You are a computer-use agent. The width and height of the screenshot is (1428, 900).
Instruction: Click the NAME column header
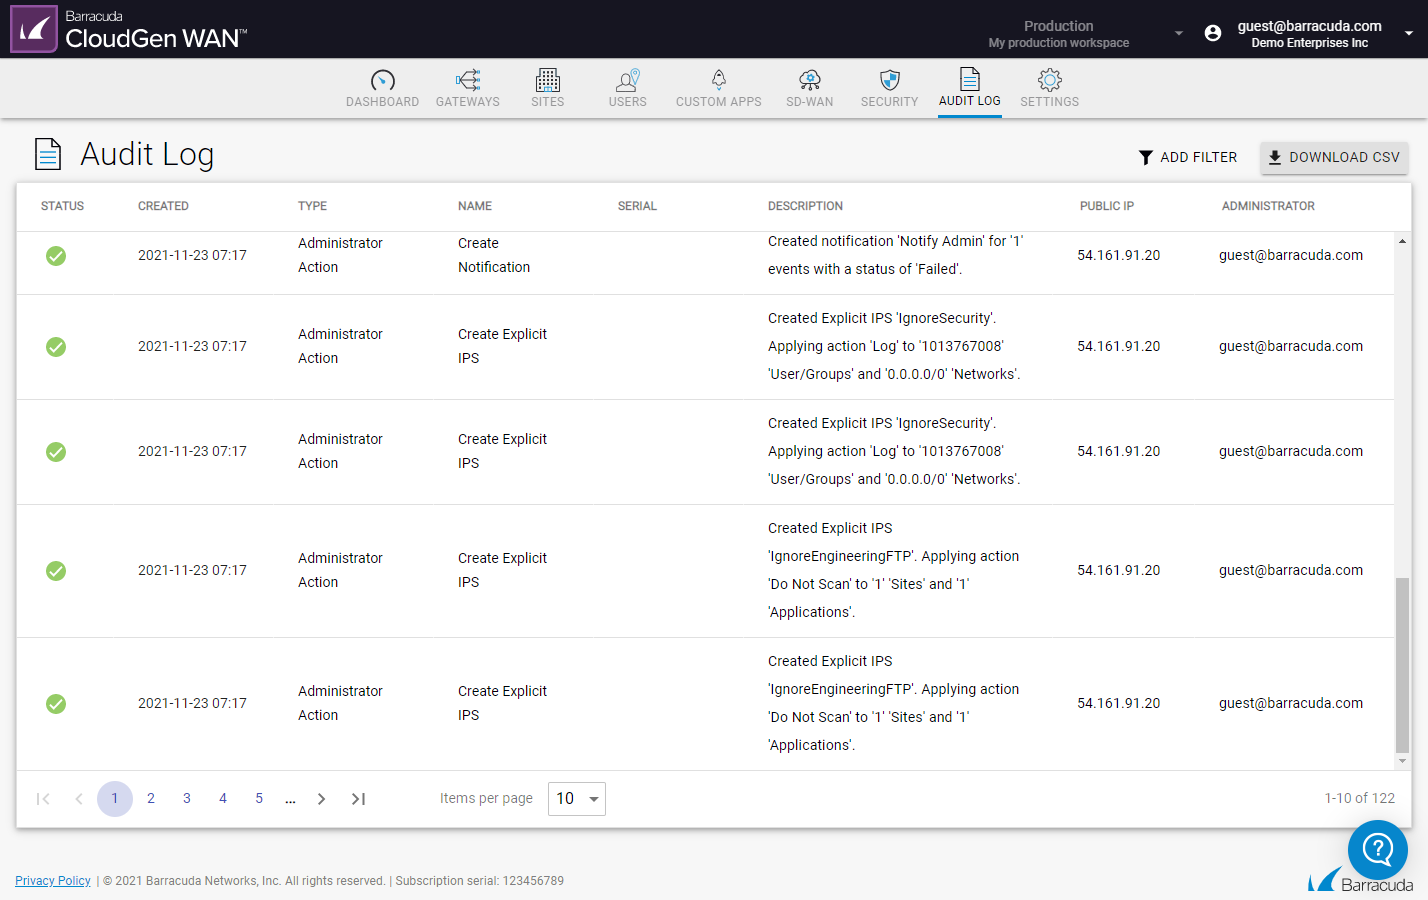click(475, 206)
